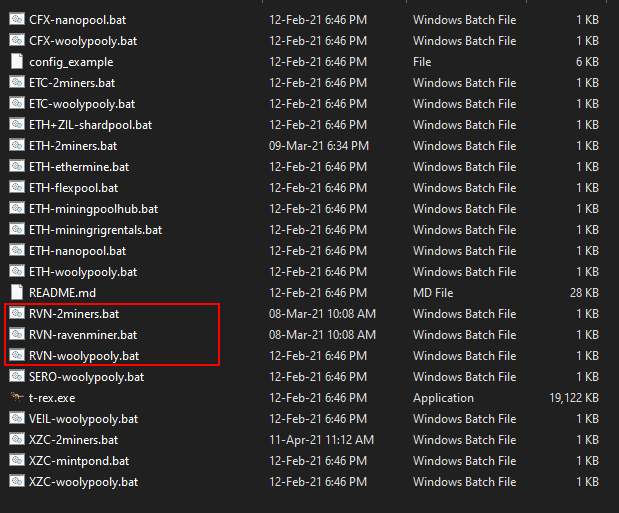Select the RVN-woolypooly.bat file
The image size is (619, 513).
[84, 356]
